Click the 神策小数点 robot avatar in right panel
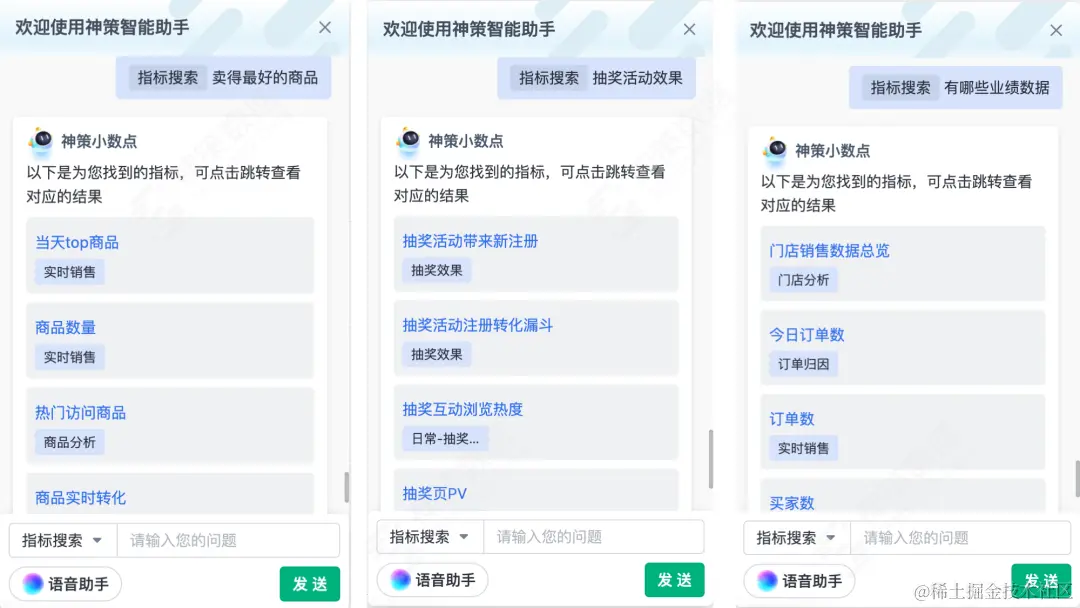1080x608 pixels. click(776, 149)
